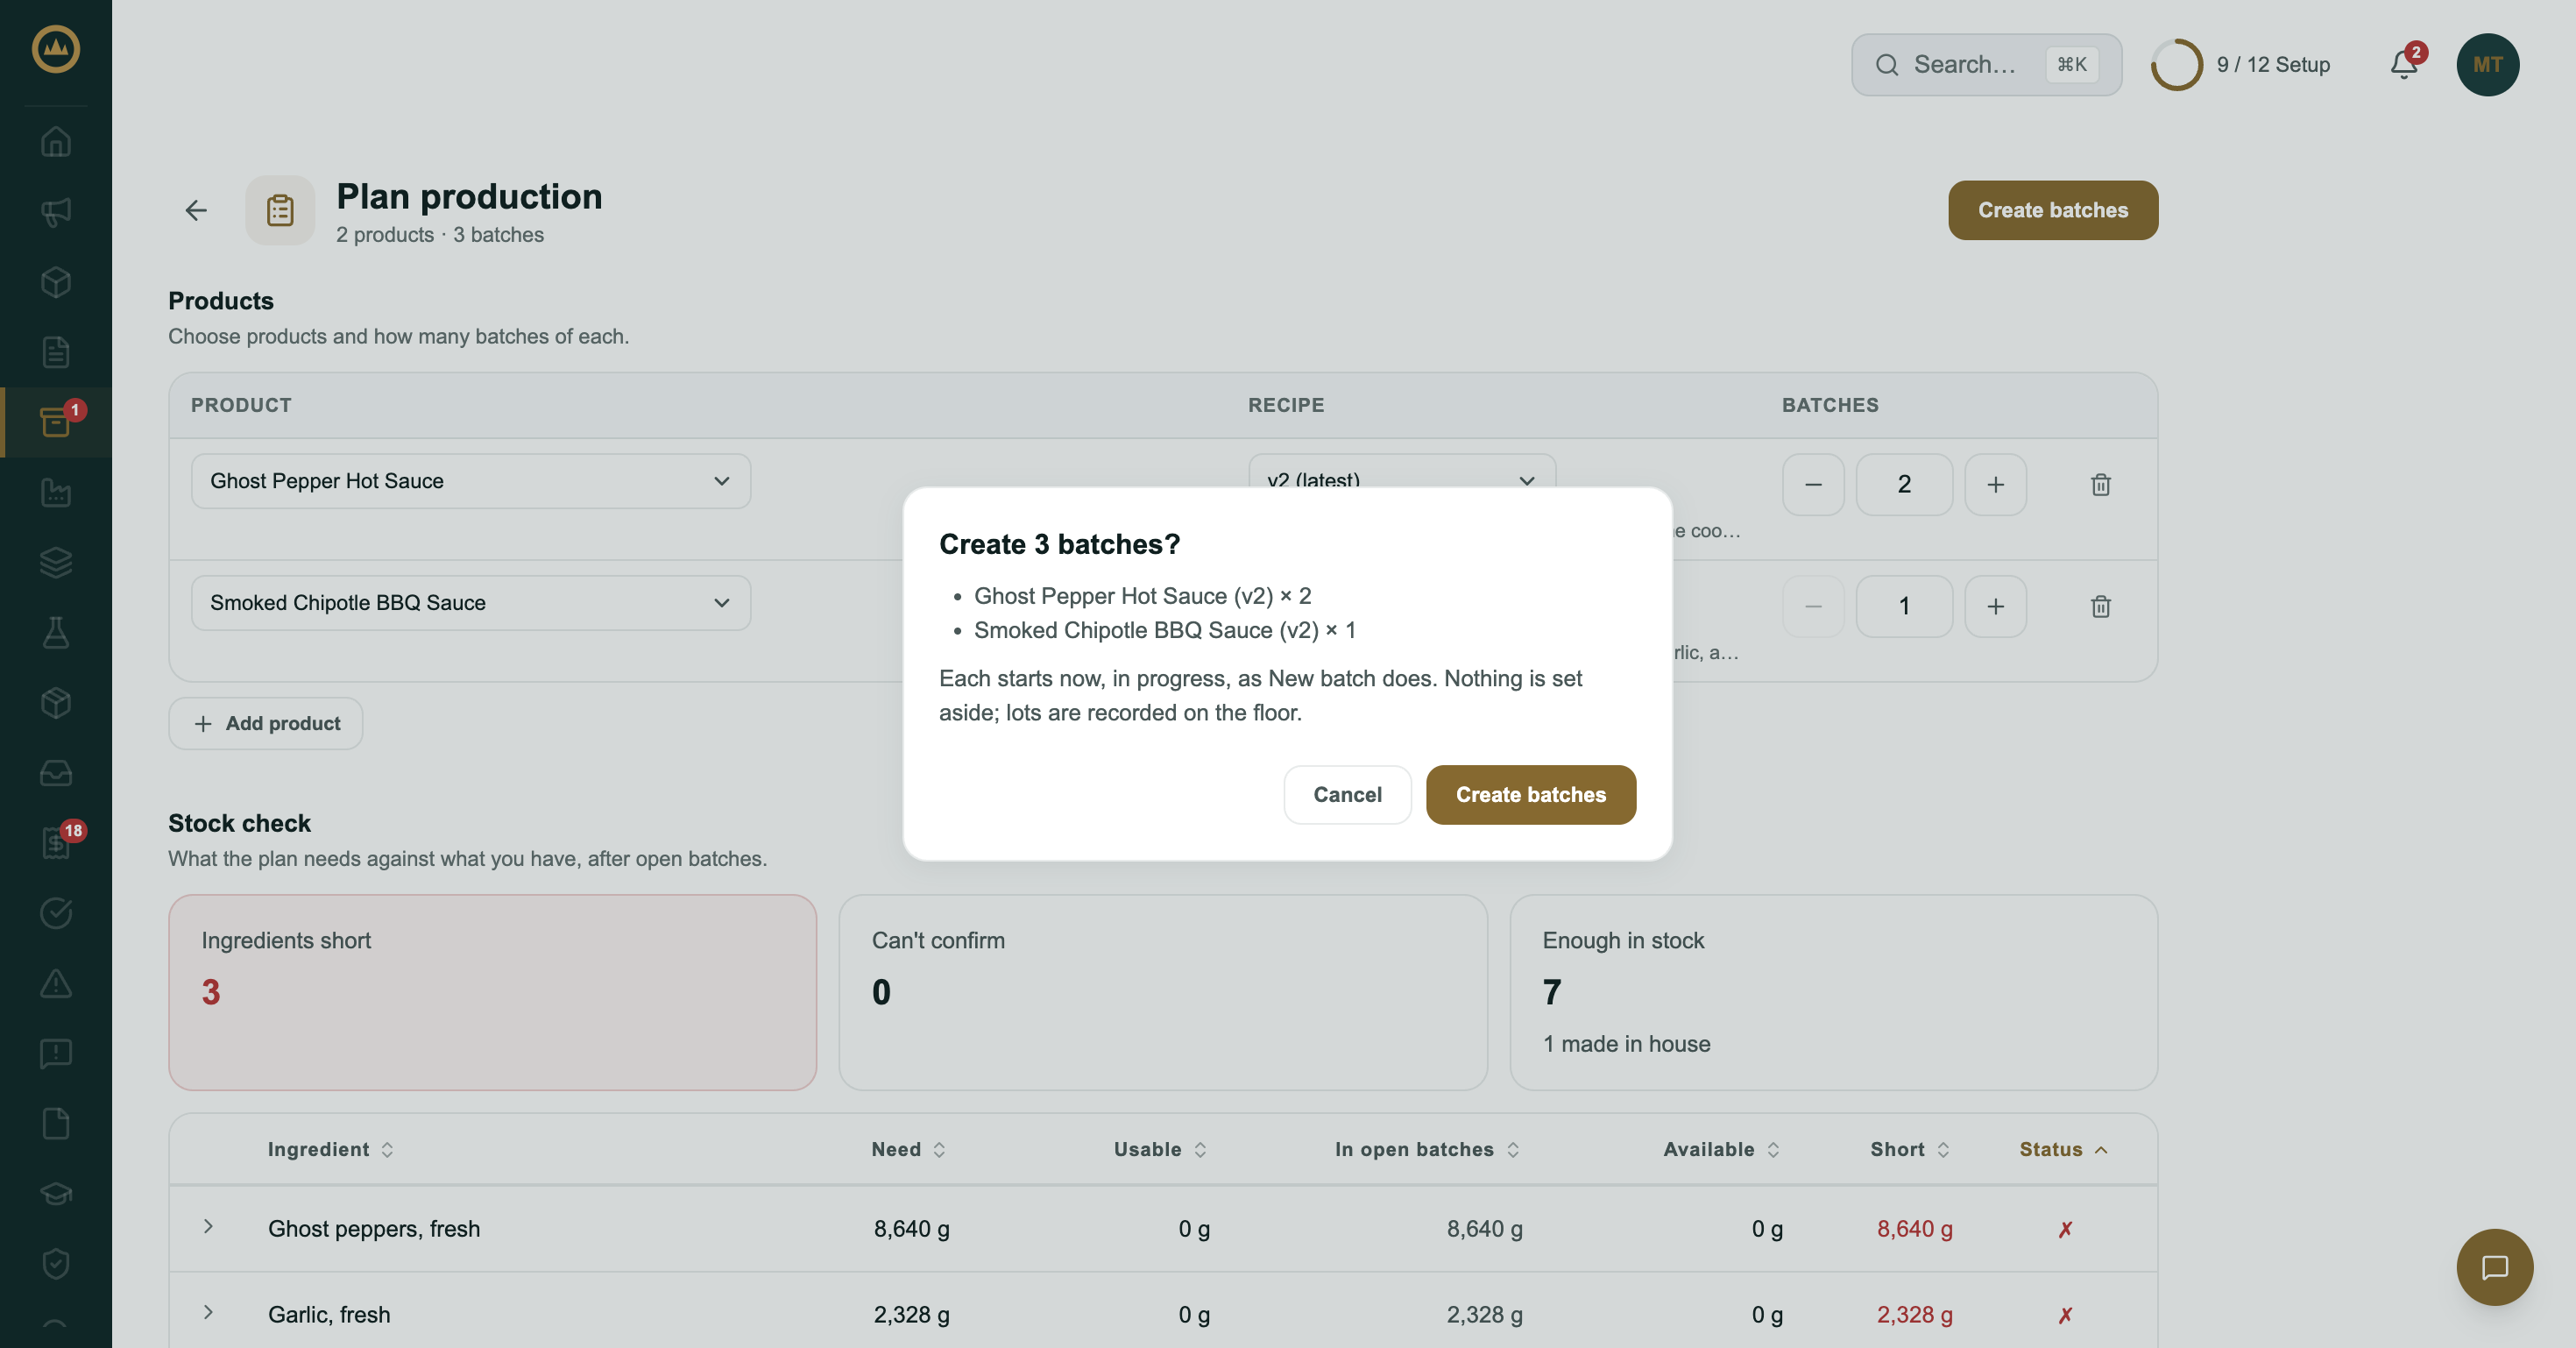Expand the Garlic, fresh row
This screenshot has width=2576, height=1348.
[208, 1313]
